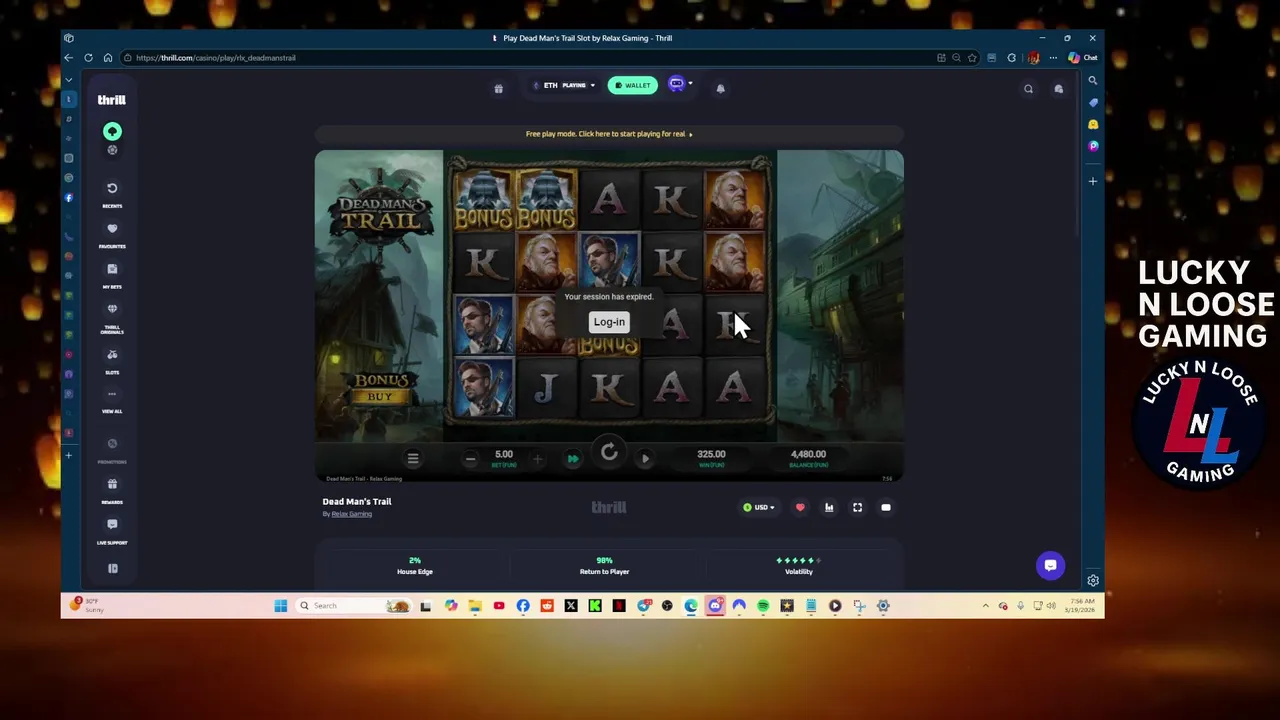1280x720 pixels.
Task: Start autoplay with the play arrow button
Action: coord(645,459)
